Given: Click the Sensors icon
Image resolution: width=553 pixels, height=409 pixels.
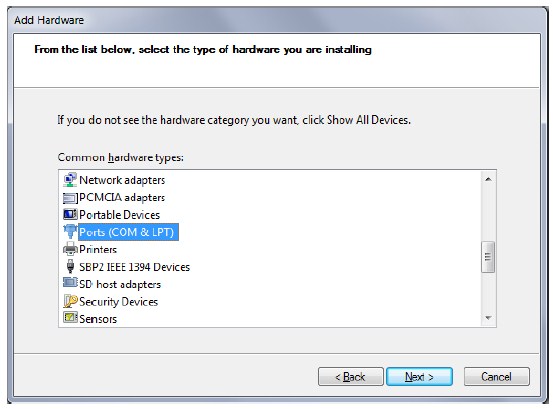Looking at the screenshot, I should tap(70, 317).
